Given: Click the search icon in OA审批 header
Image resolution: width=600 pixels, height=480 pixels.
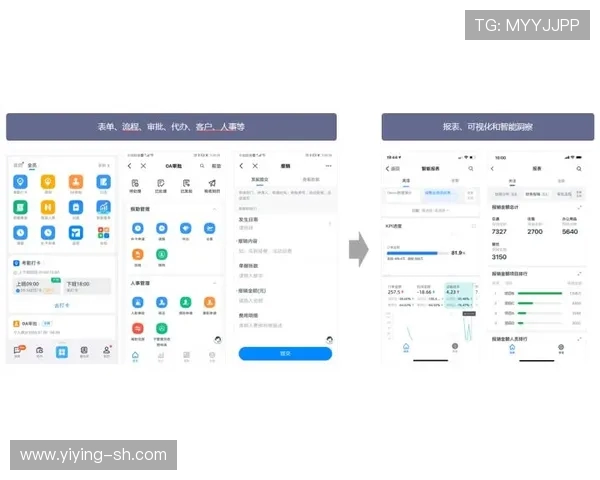Looking at the screenshot, I should click(202, 166).
